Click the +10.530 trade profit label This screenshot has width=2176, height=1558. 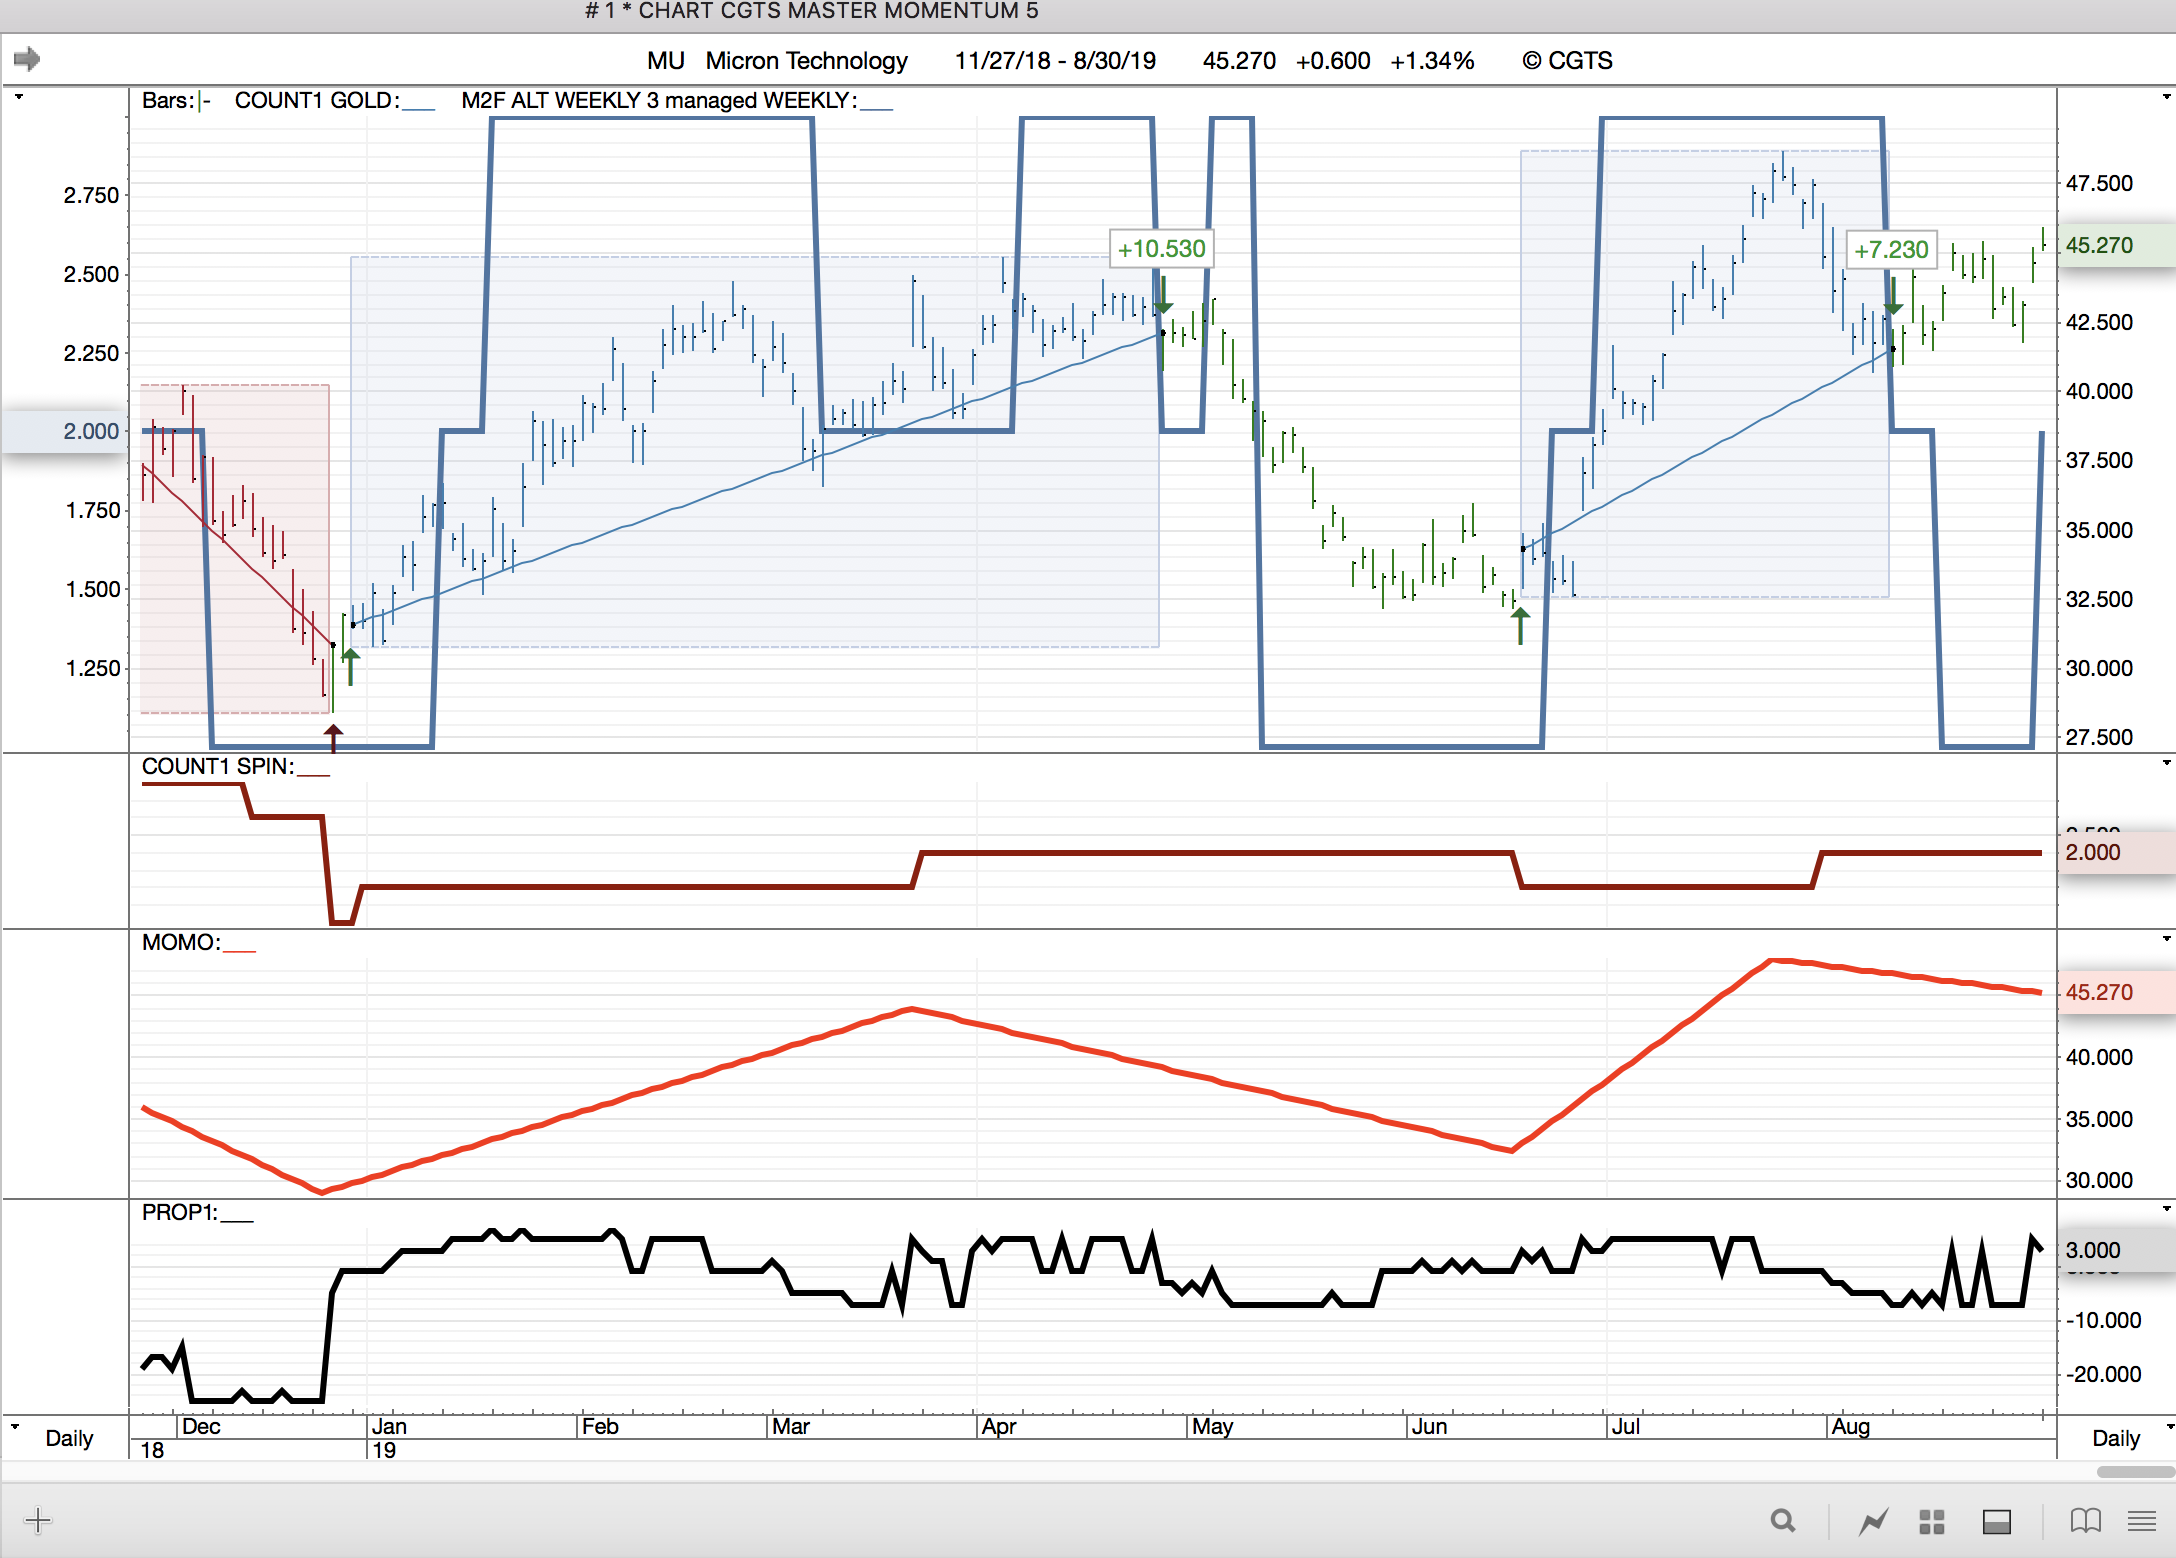pyautogui.click(x=1161, y=249)
